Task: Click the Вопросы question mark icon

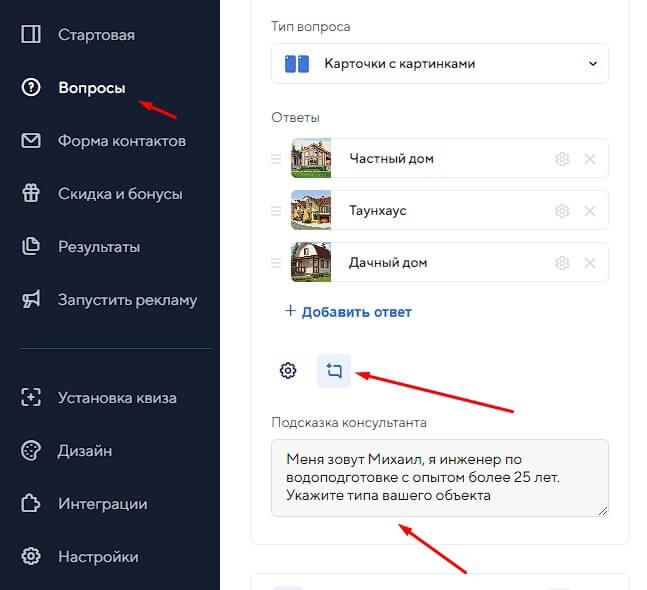Action: pyautogui.click(x=31, y=87)
